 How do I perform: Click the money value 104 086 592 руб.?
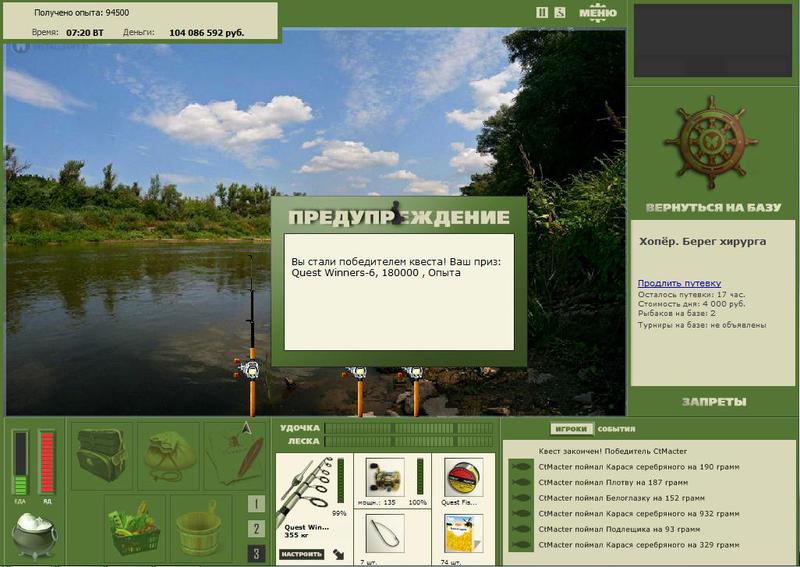(207, 33)
